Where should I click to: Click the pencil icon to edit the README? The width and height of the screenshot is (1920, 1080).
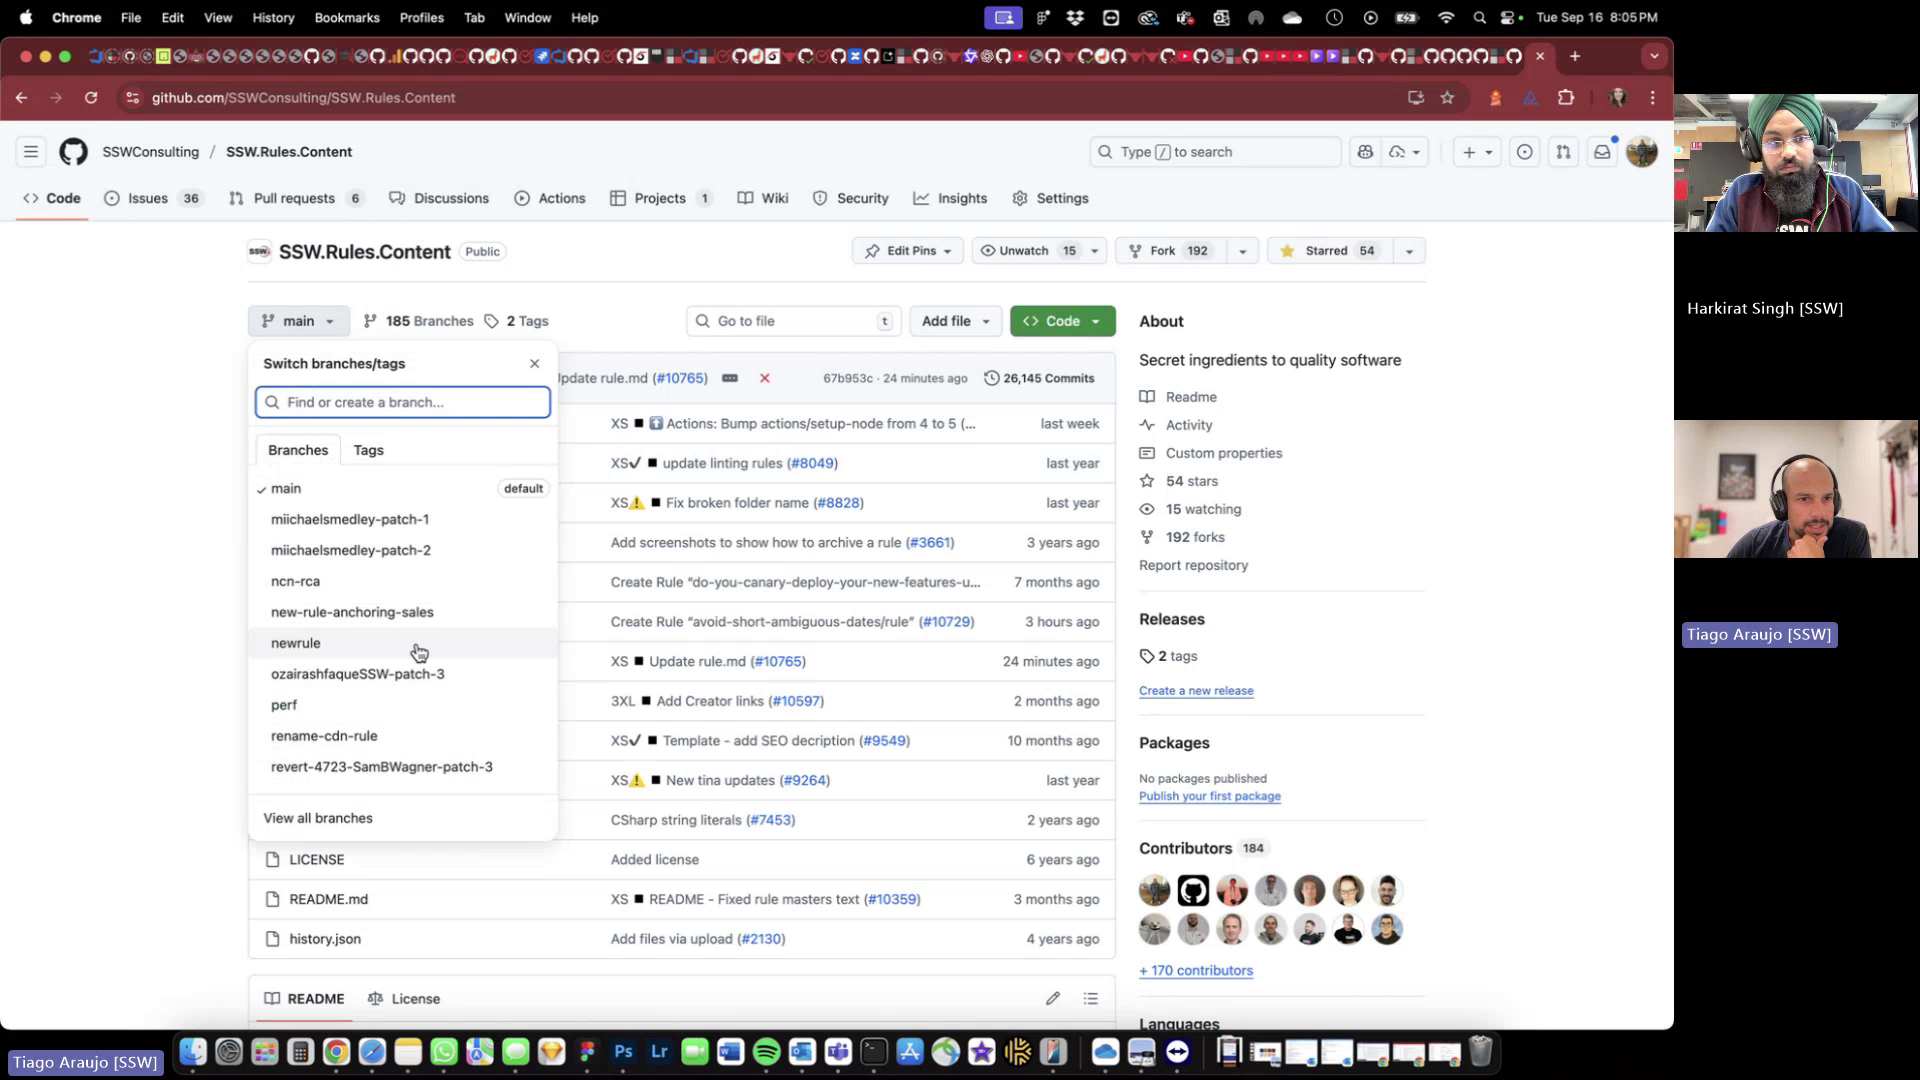pos(1052,998)
